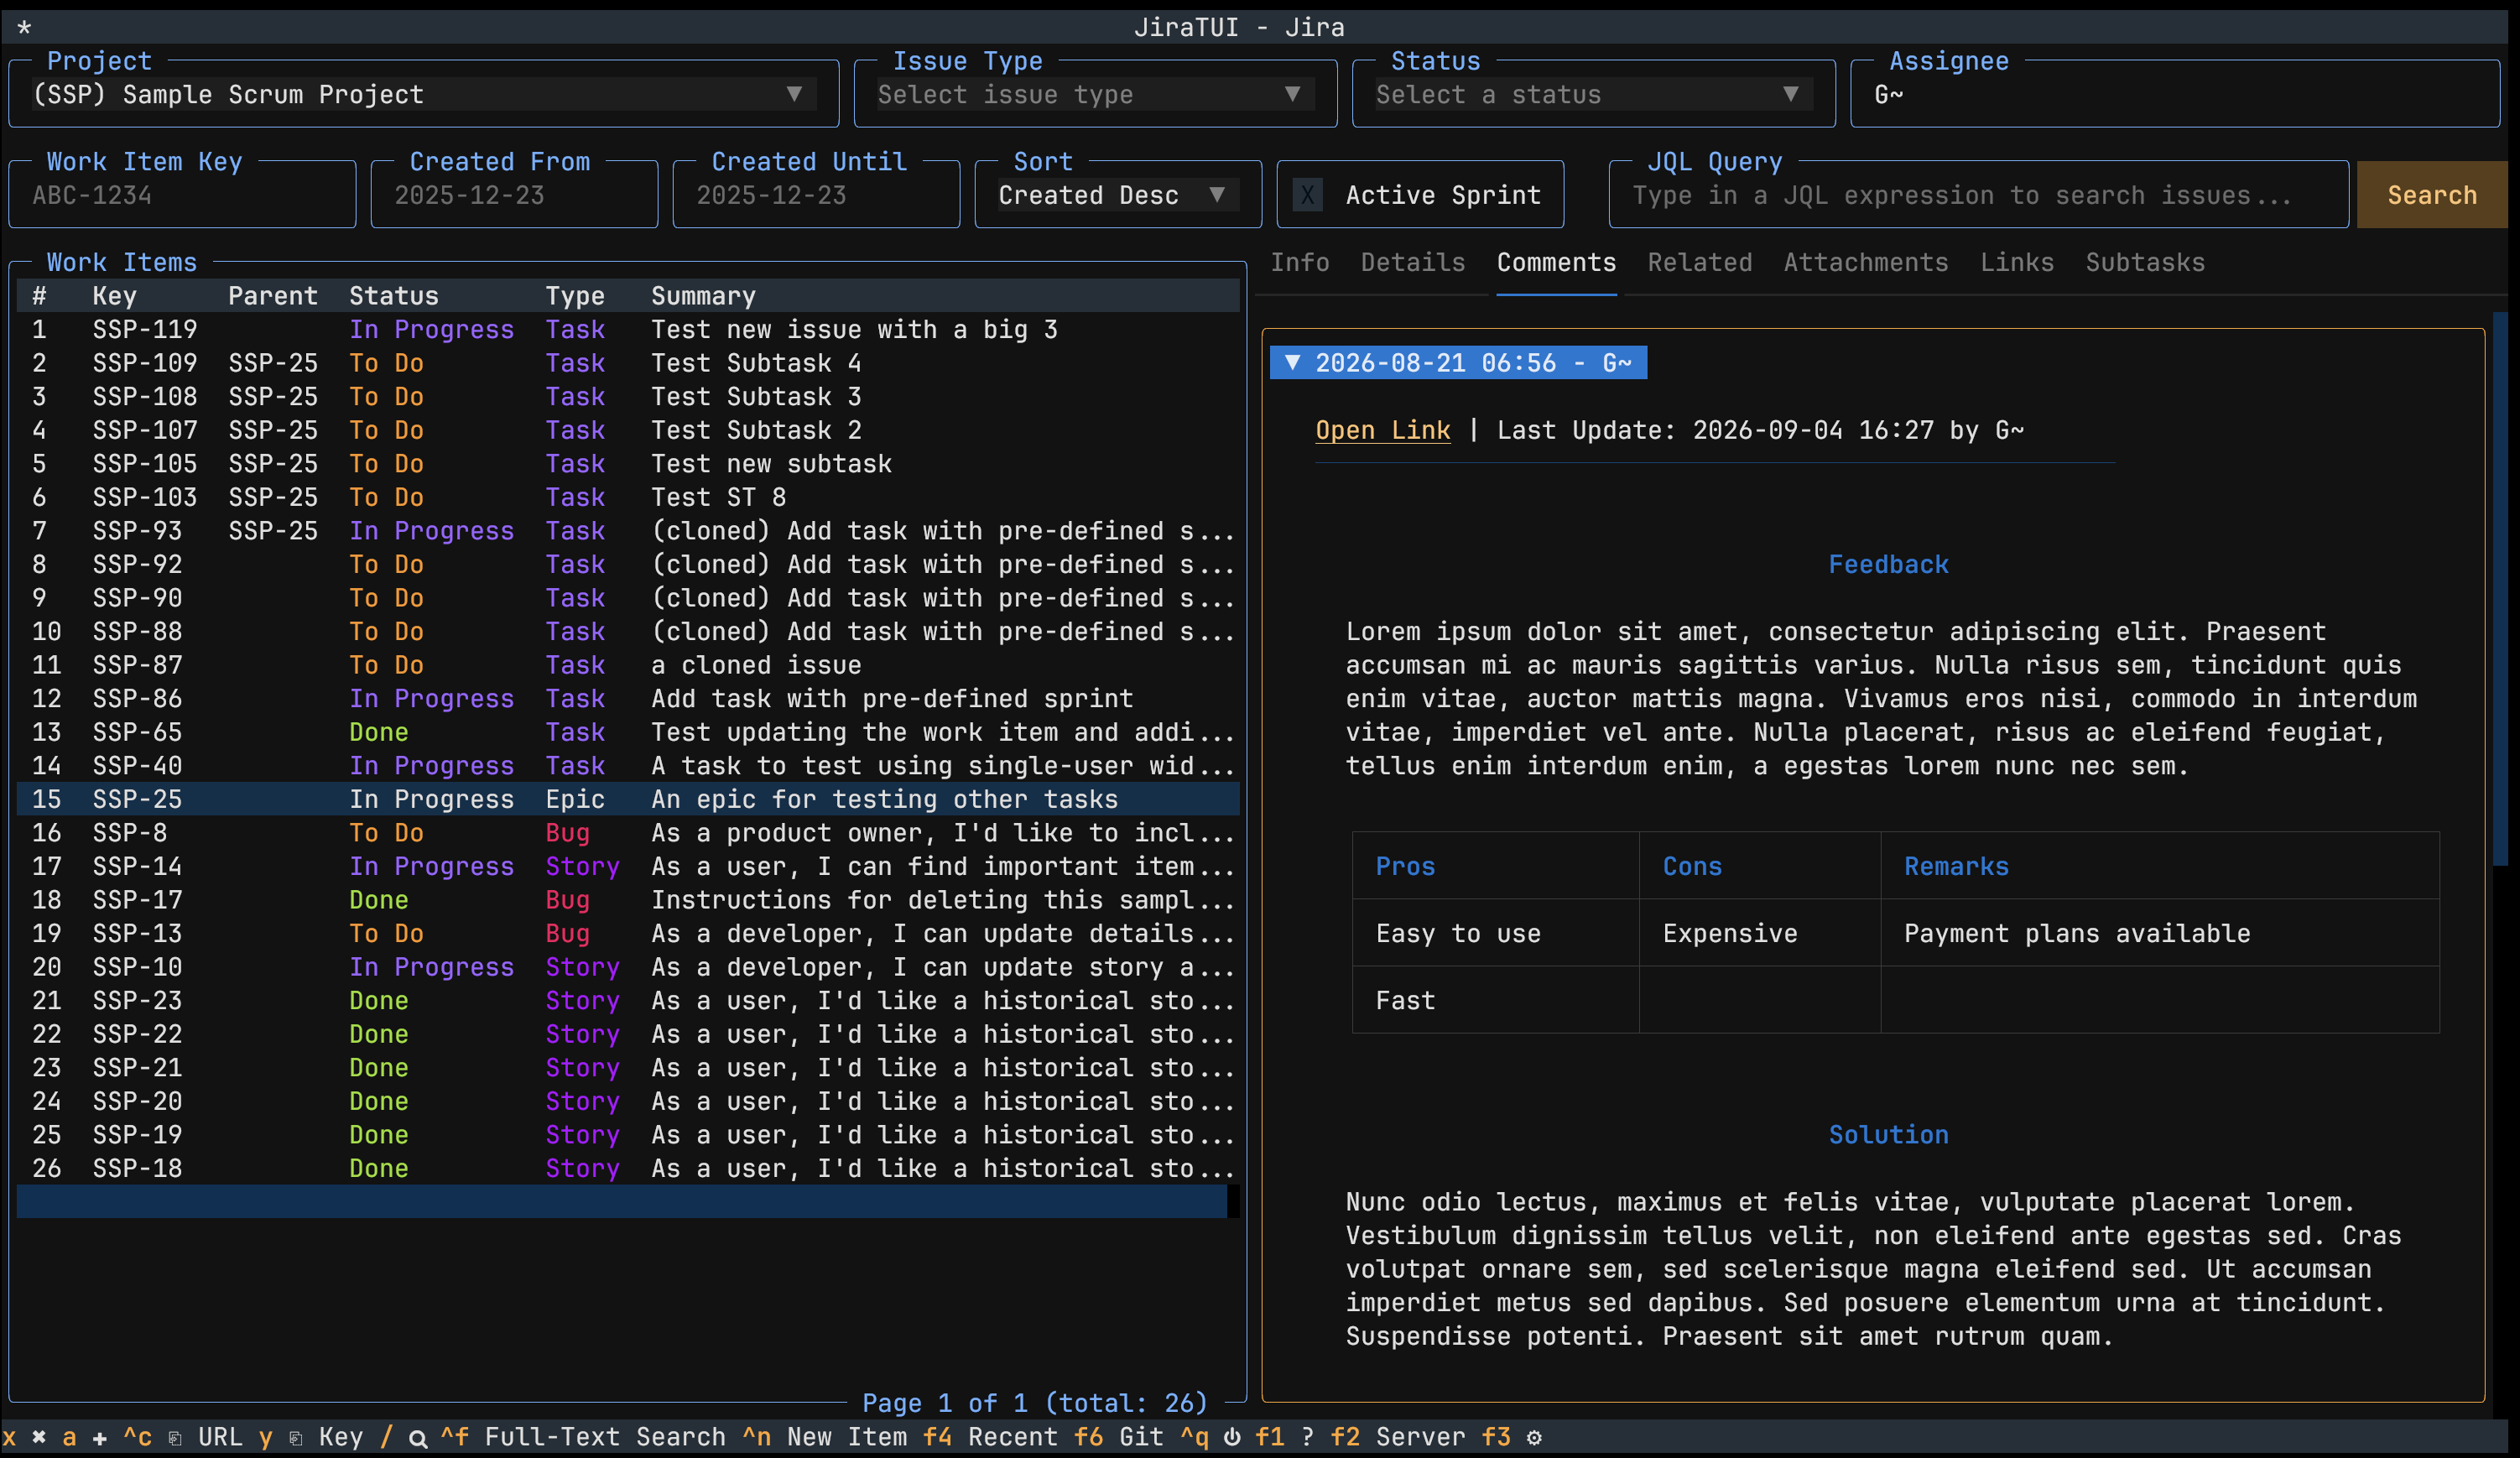
Task: Select the Comments tab
Action: [1556, 263]
